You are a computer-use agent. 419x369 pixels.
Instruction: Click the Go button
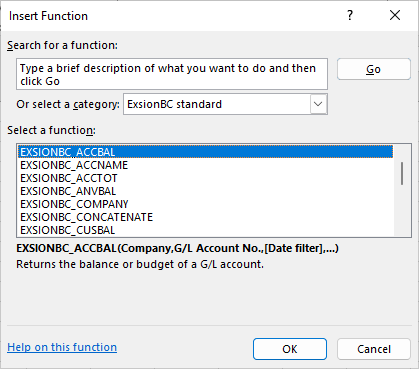tap(373, 69)
